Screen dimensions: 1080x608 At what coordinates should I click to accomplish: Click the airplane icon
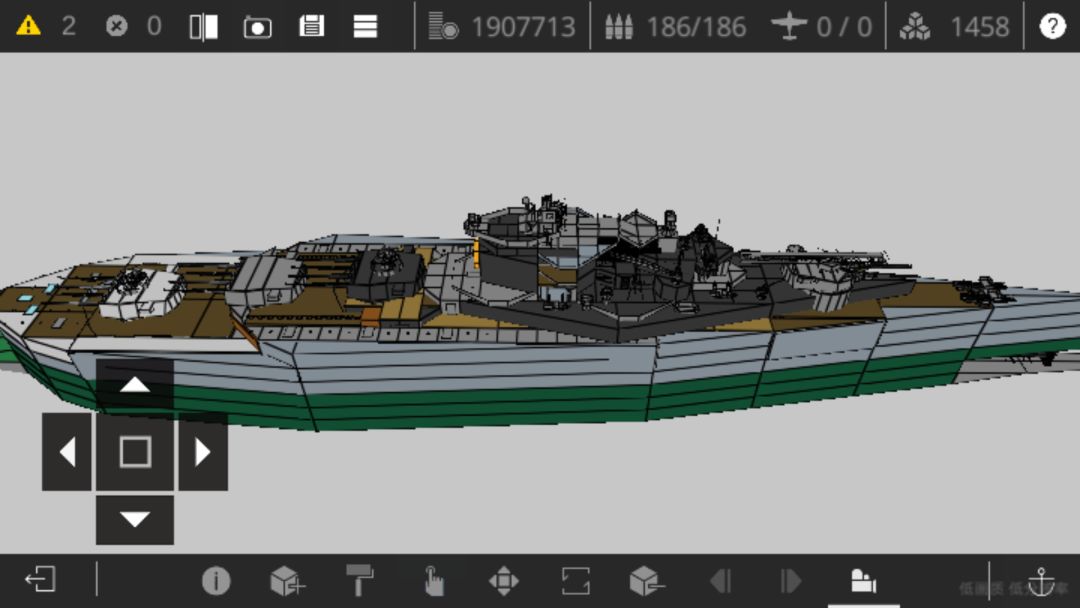[x=789, y=26]
